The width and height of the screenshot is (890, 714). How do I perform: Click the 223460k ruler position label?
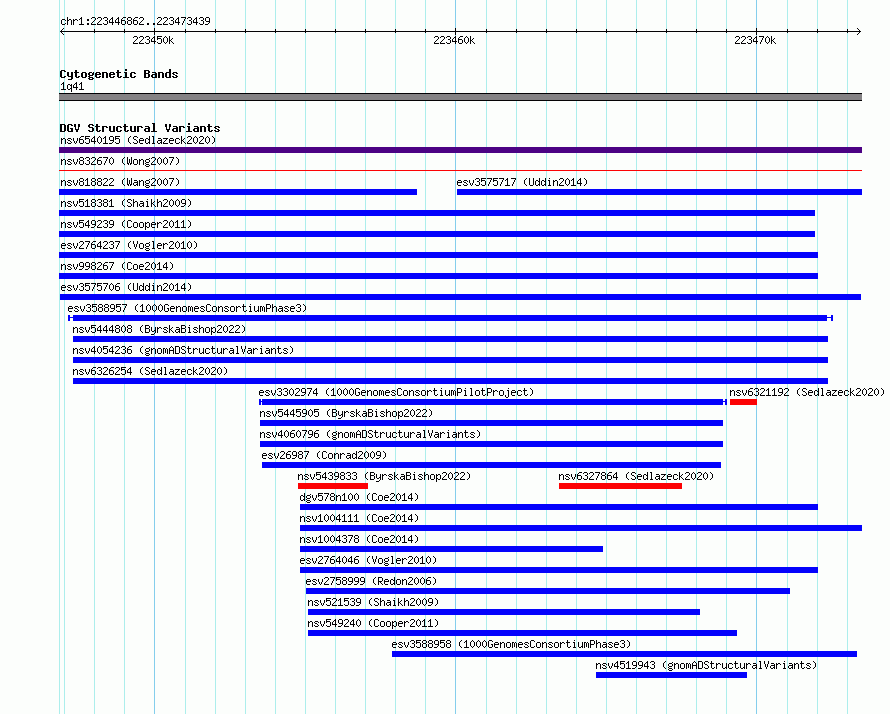pyautogui.click(x=454, y=40)
